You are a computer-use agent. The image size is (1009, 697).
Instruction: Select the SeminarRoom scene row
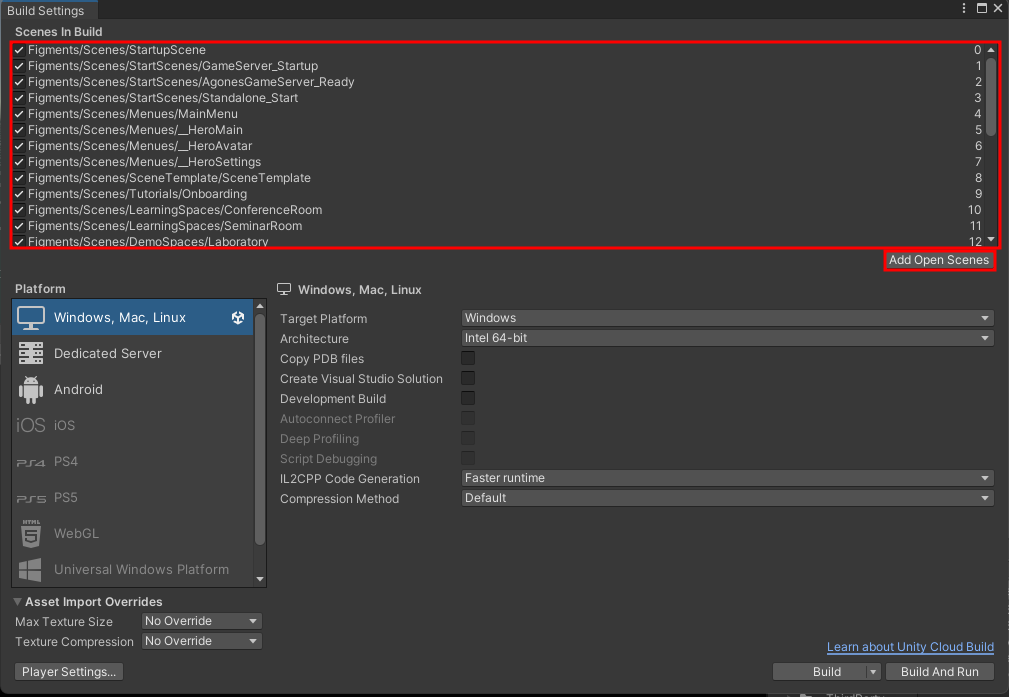tap(498, 226)
